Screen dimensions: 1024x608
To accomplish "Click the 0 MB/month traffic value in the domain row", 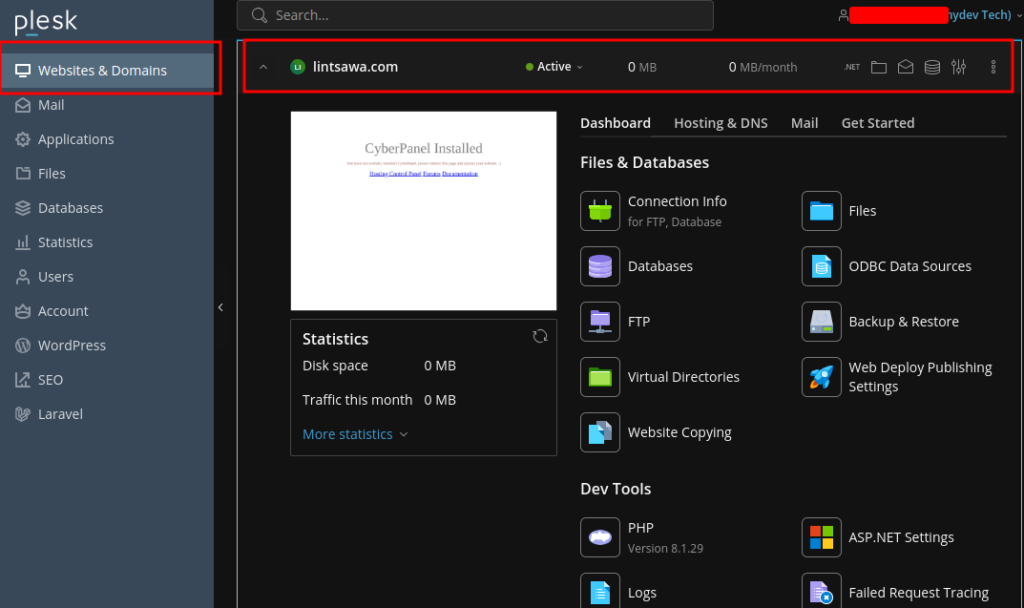I will point(763,67).
